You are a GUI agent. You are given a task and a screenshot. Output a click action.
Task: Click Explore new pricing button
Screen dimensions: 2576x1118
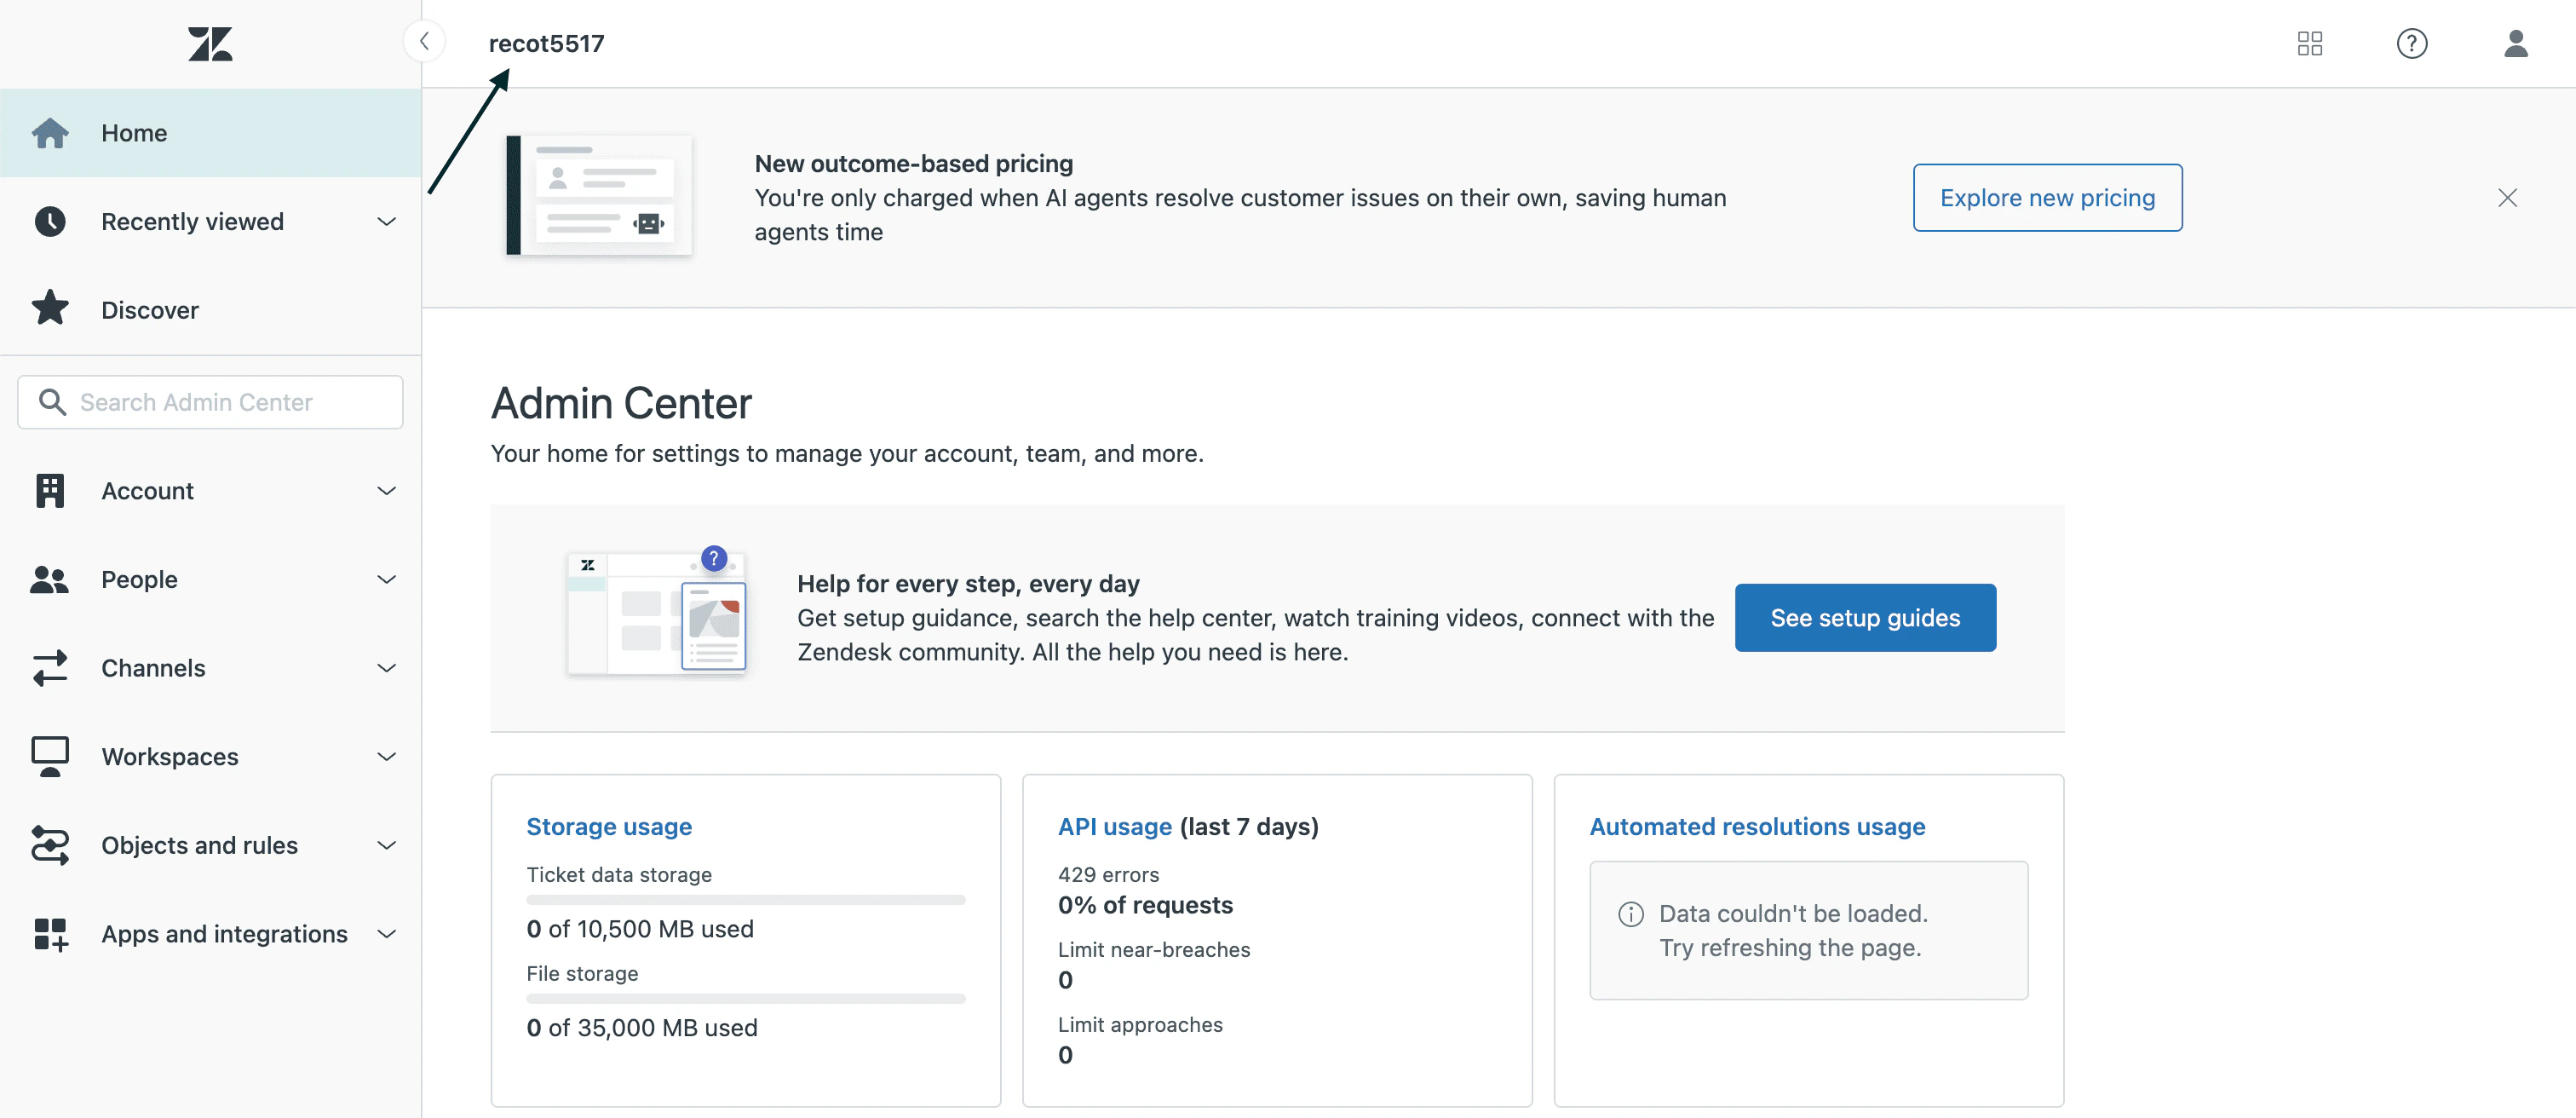[2046, 198]
